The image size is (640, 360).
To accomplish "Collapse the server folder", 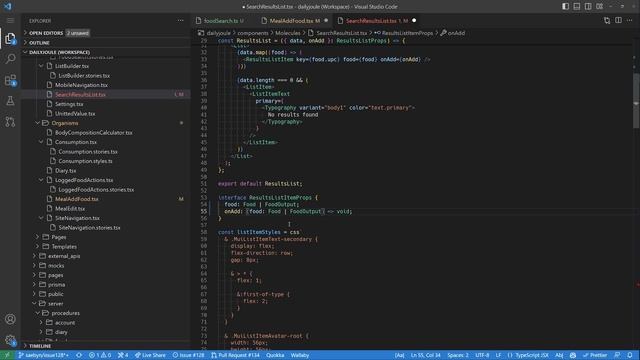I will tap(55, 304).
